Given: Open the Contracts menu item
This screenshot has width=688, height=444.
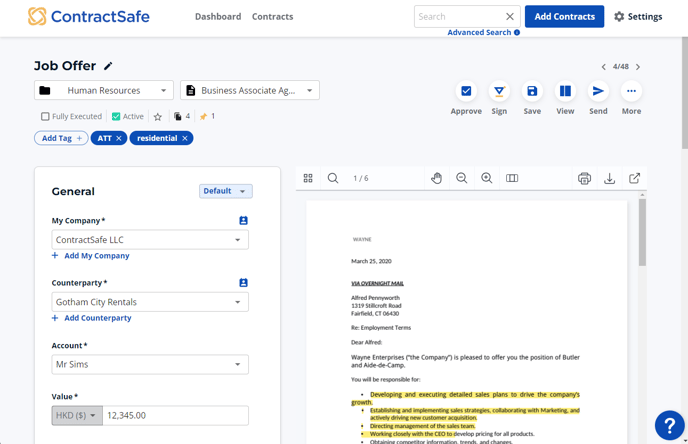Looking at the screenshot, I should 272,17.
